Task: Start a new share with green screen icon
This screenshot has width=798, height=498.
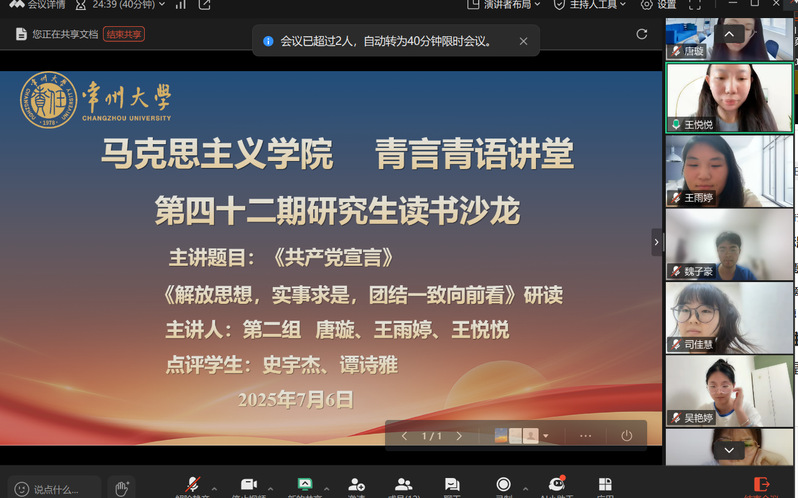Action: click(x=305, y=484)
